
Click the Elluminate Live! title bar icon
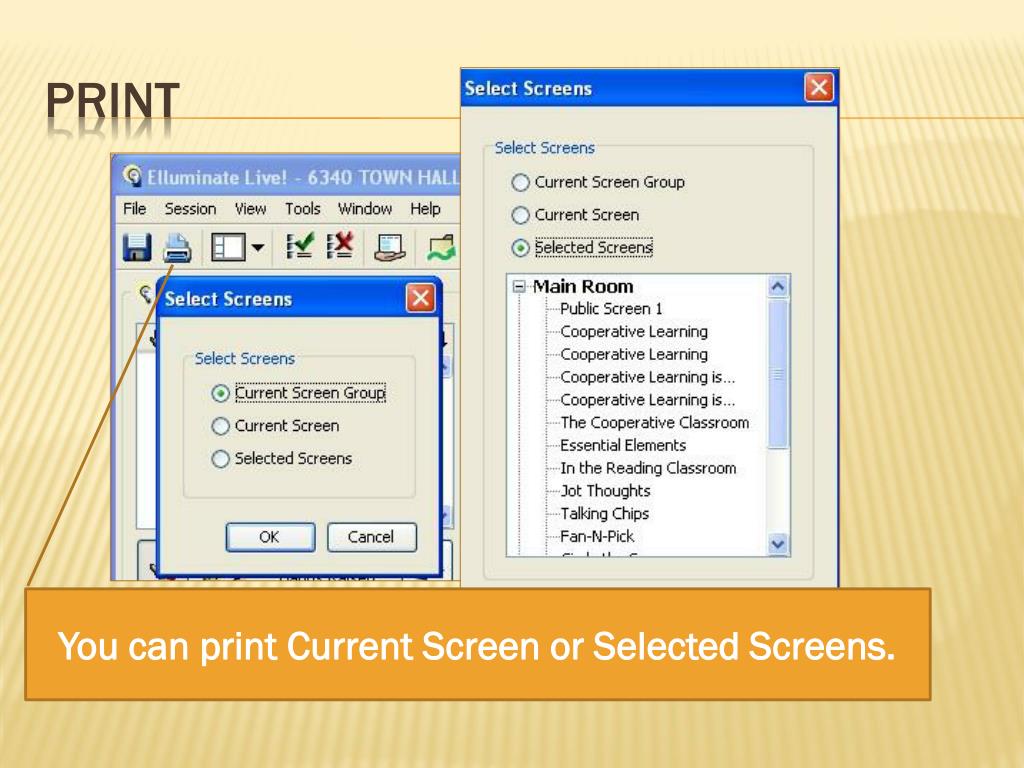tap(133, 176)
